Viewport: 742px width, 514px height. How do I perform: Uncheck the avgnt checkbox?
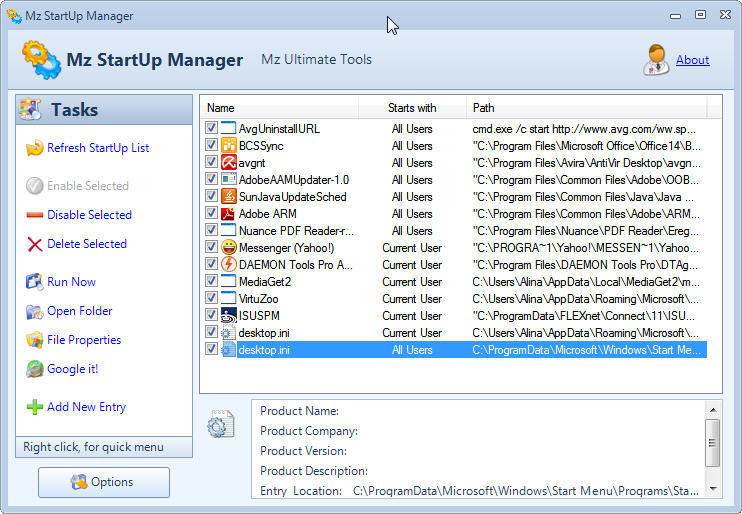click(211, 162)
